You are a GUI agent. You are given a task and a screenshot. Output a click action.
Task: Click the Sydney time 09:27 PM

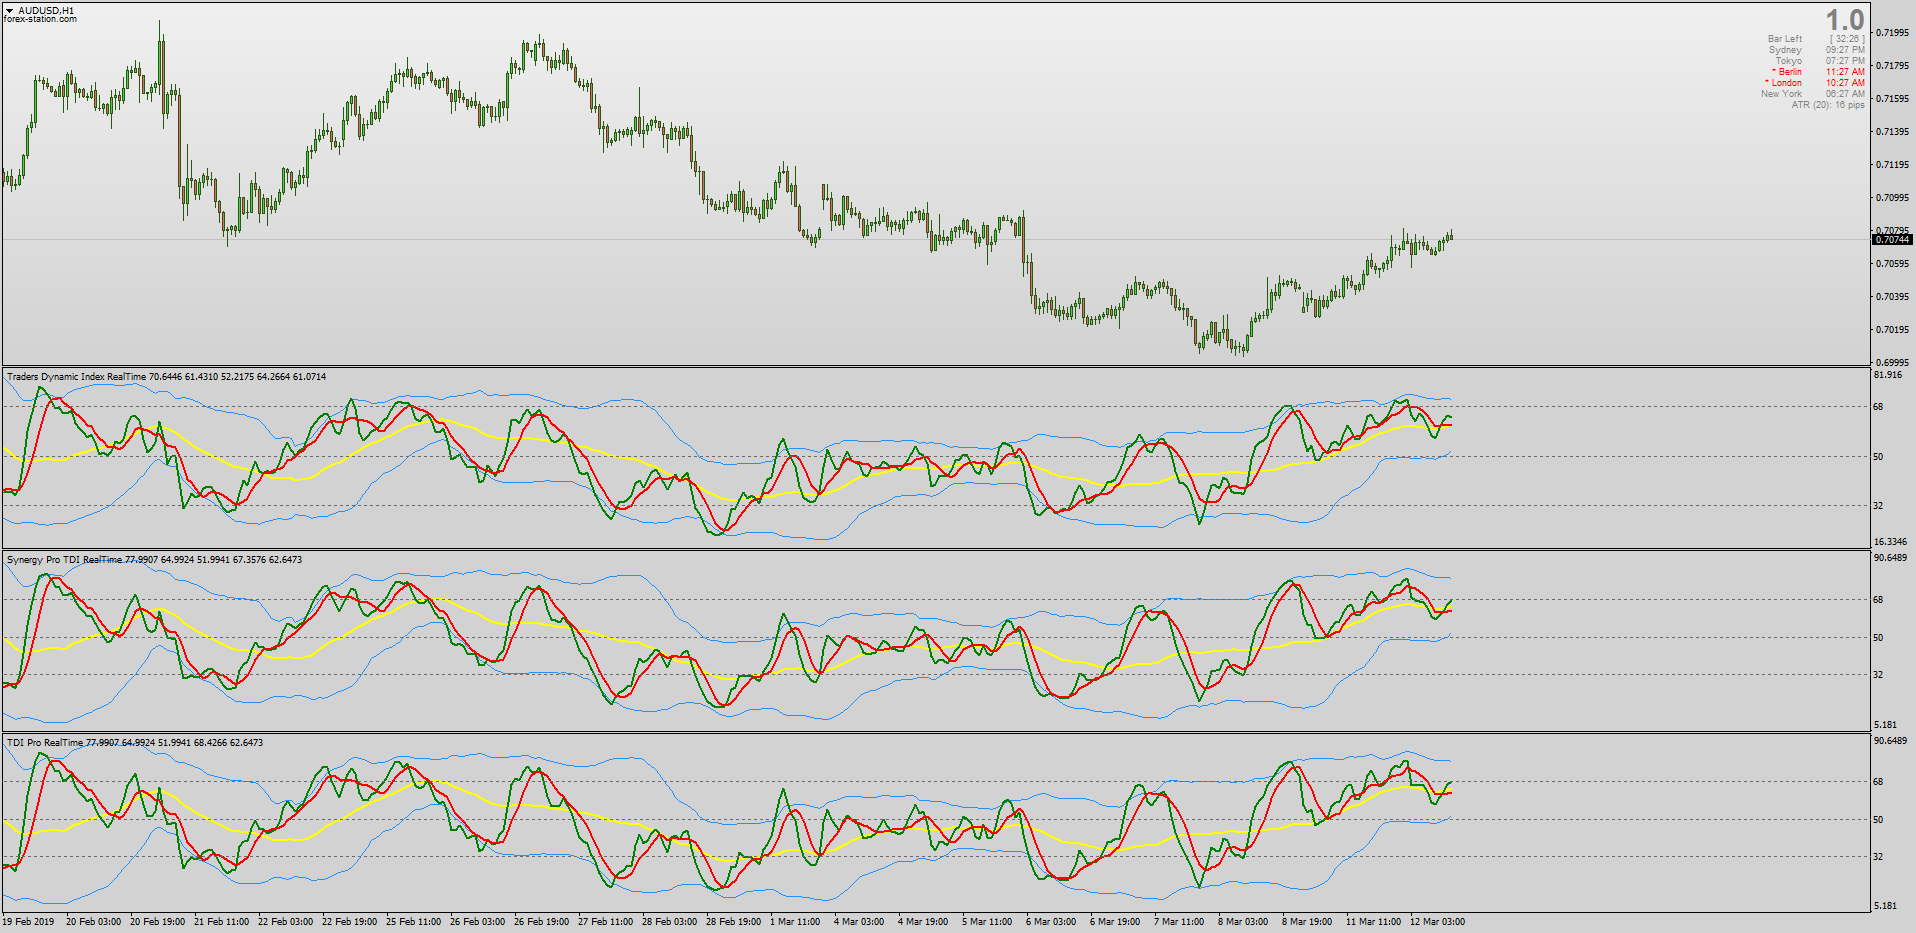pos(1845,50)
